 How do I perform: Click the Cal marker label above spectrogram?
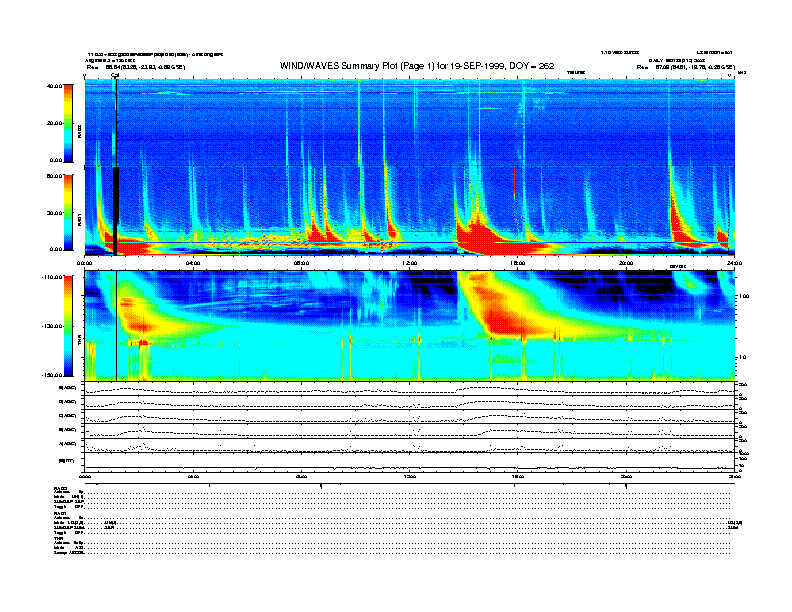[115, 75]
